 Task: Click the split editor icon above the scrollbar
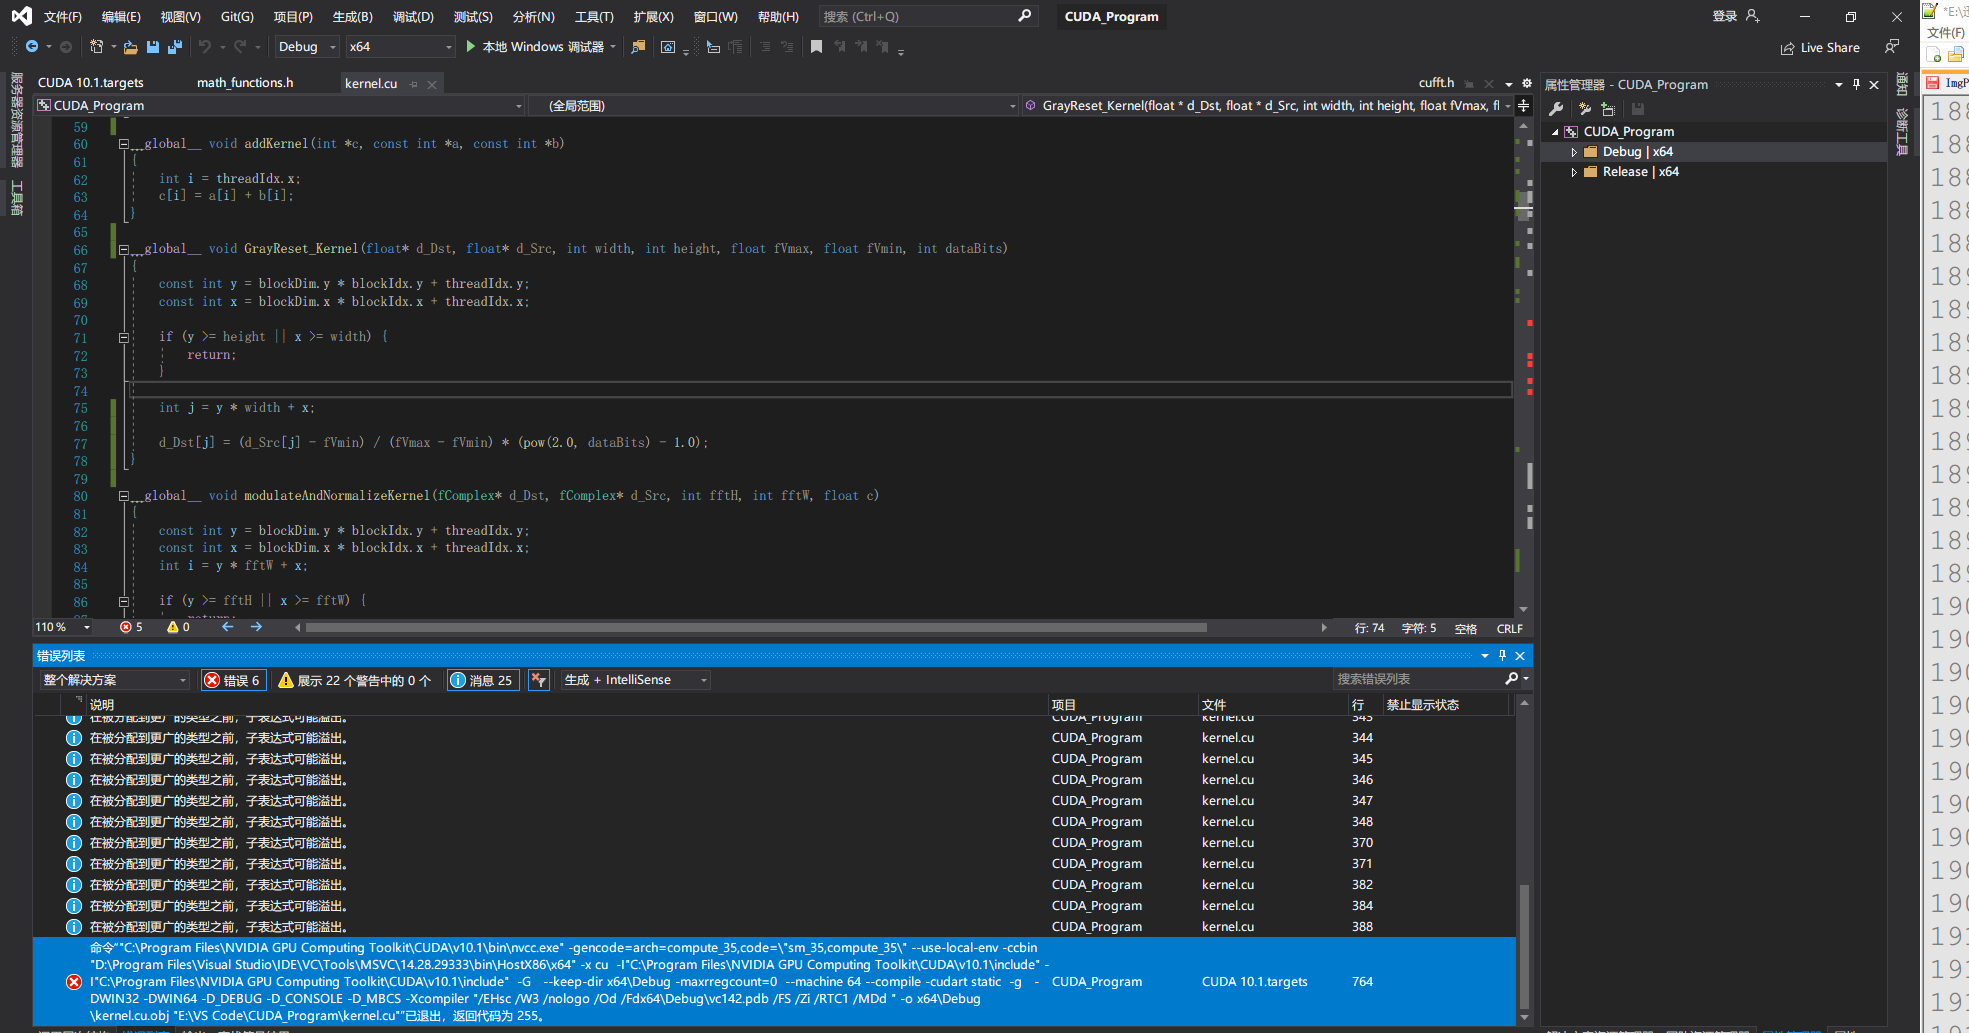[1523, 105]
